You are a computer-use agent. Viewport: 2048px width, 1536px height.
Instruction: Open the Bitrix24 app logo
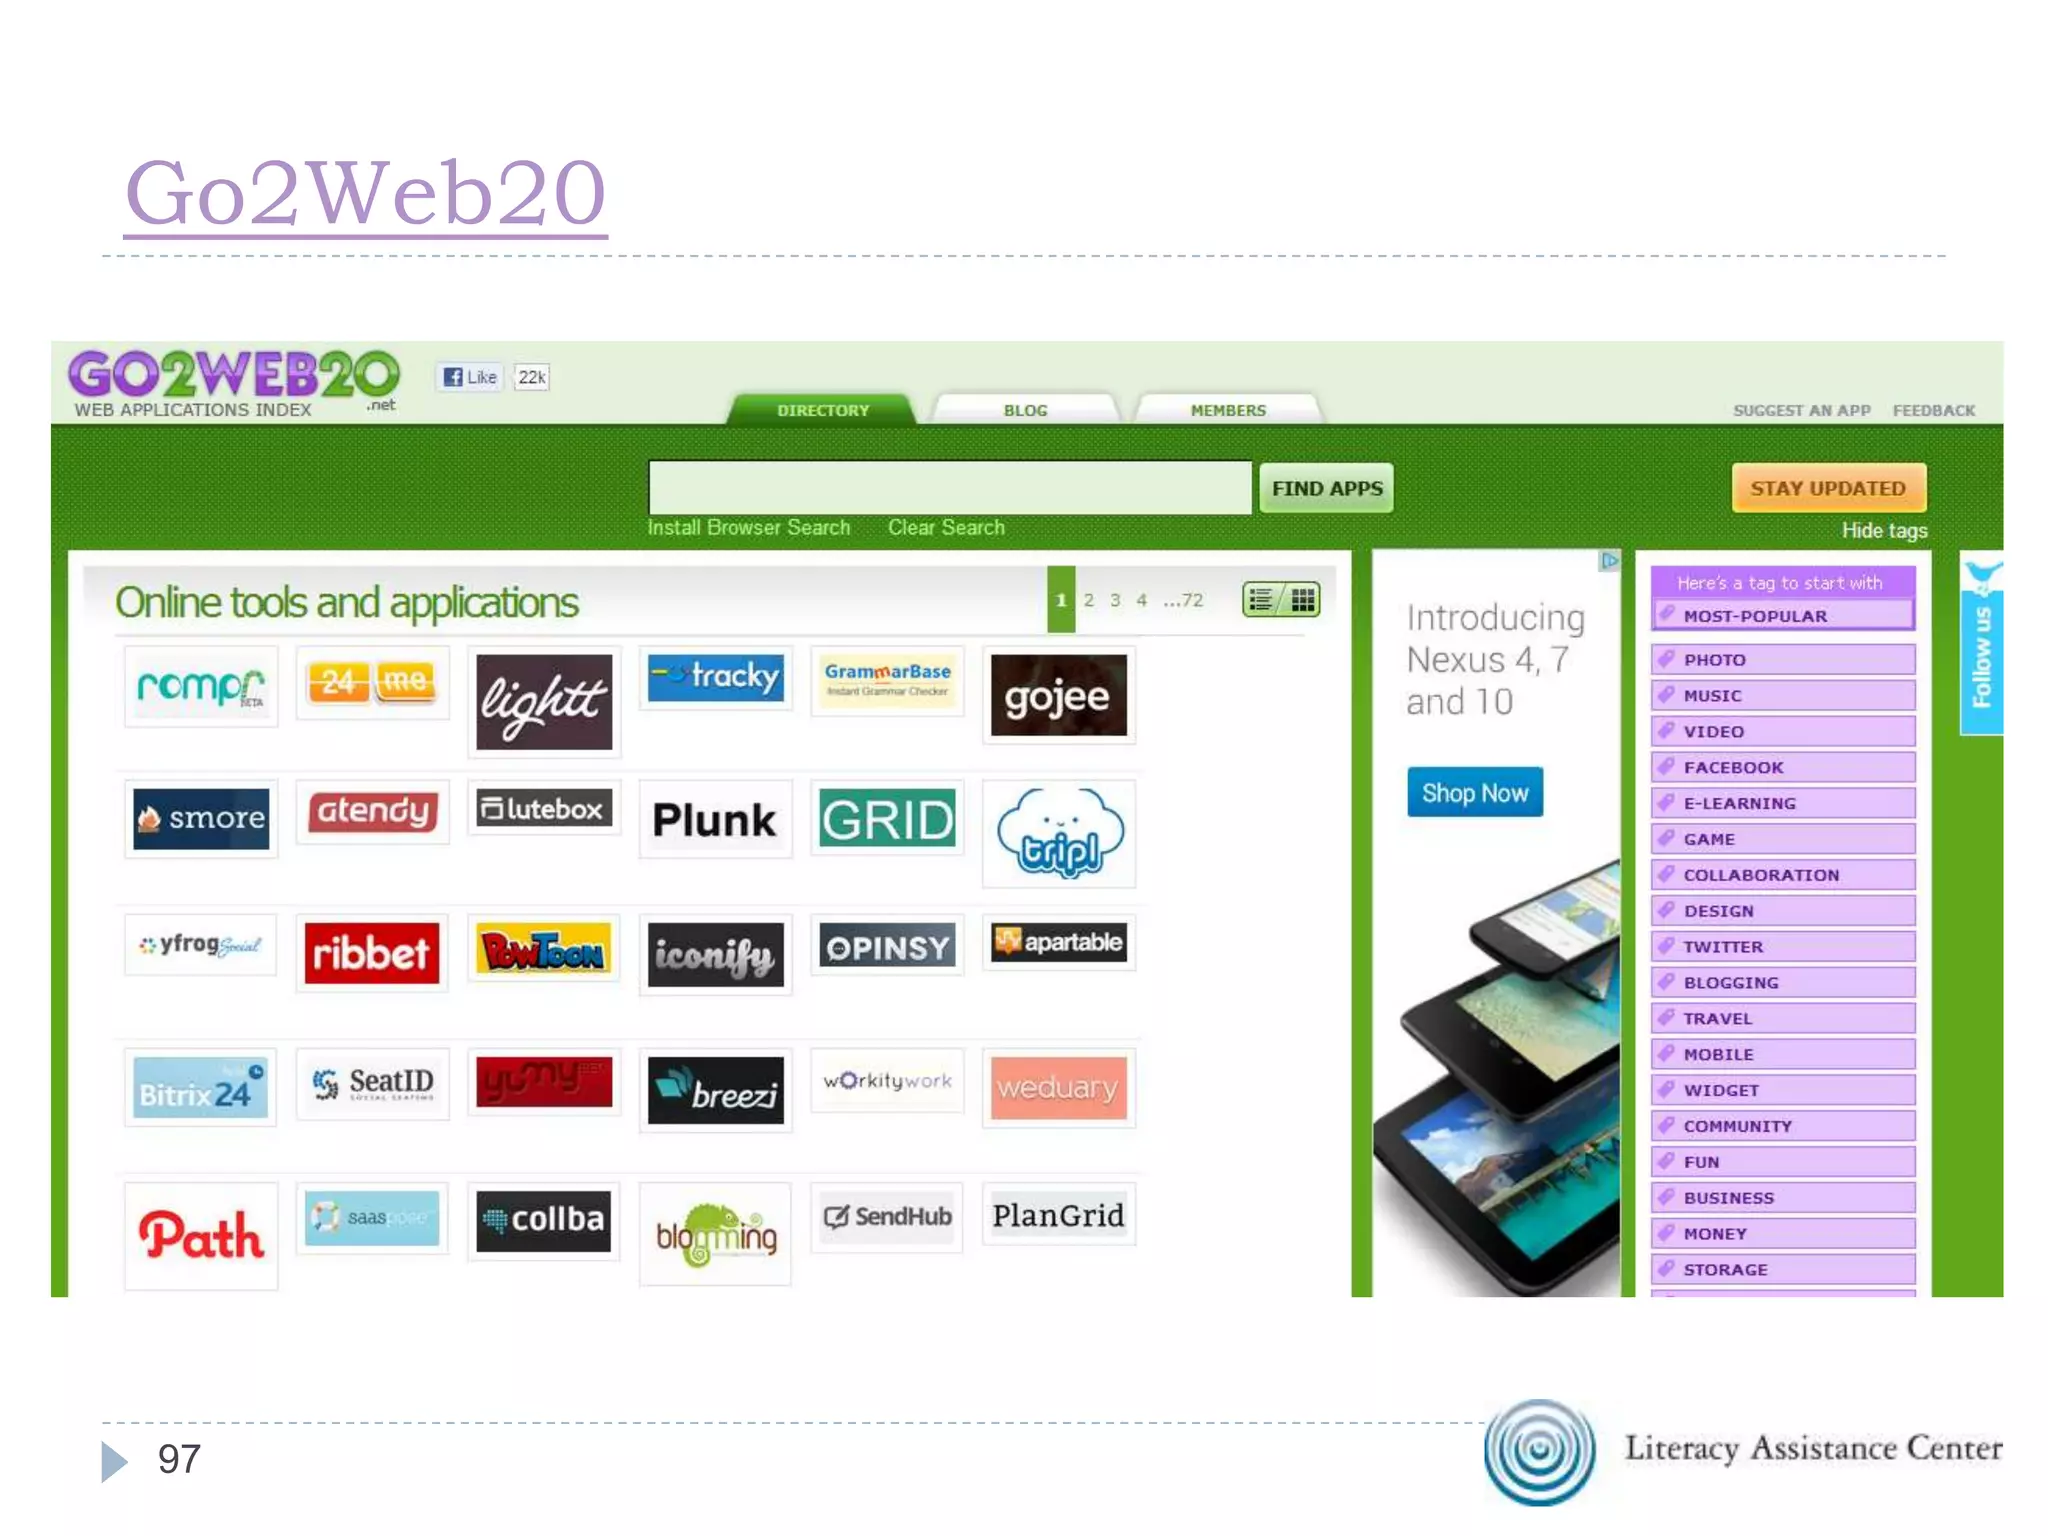click(201, 1087)
